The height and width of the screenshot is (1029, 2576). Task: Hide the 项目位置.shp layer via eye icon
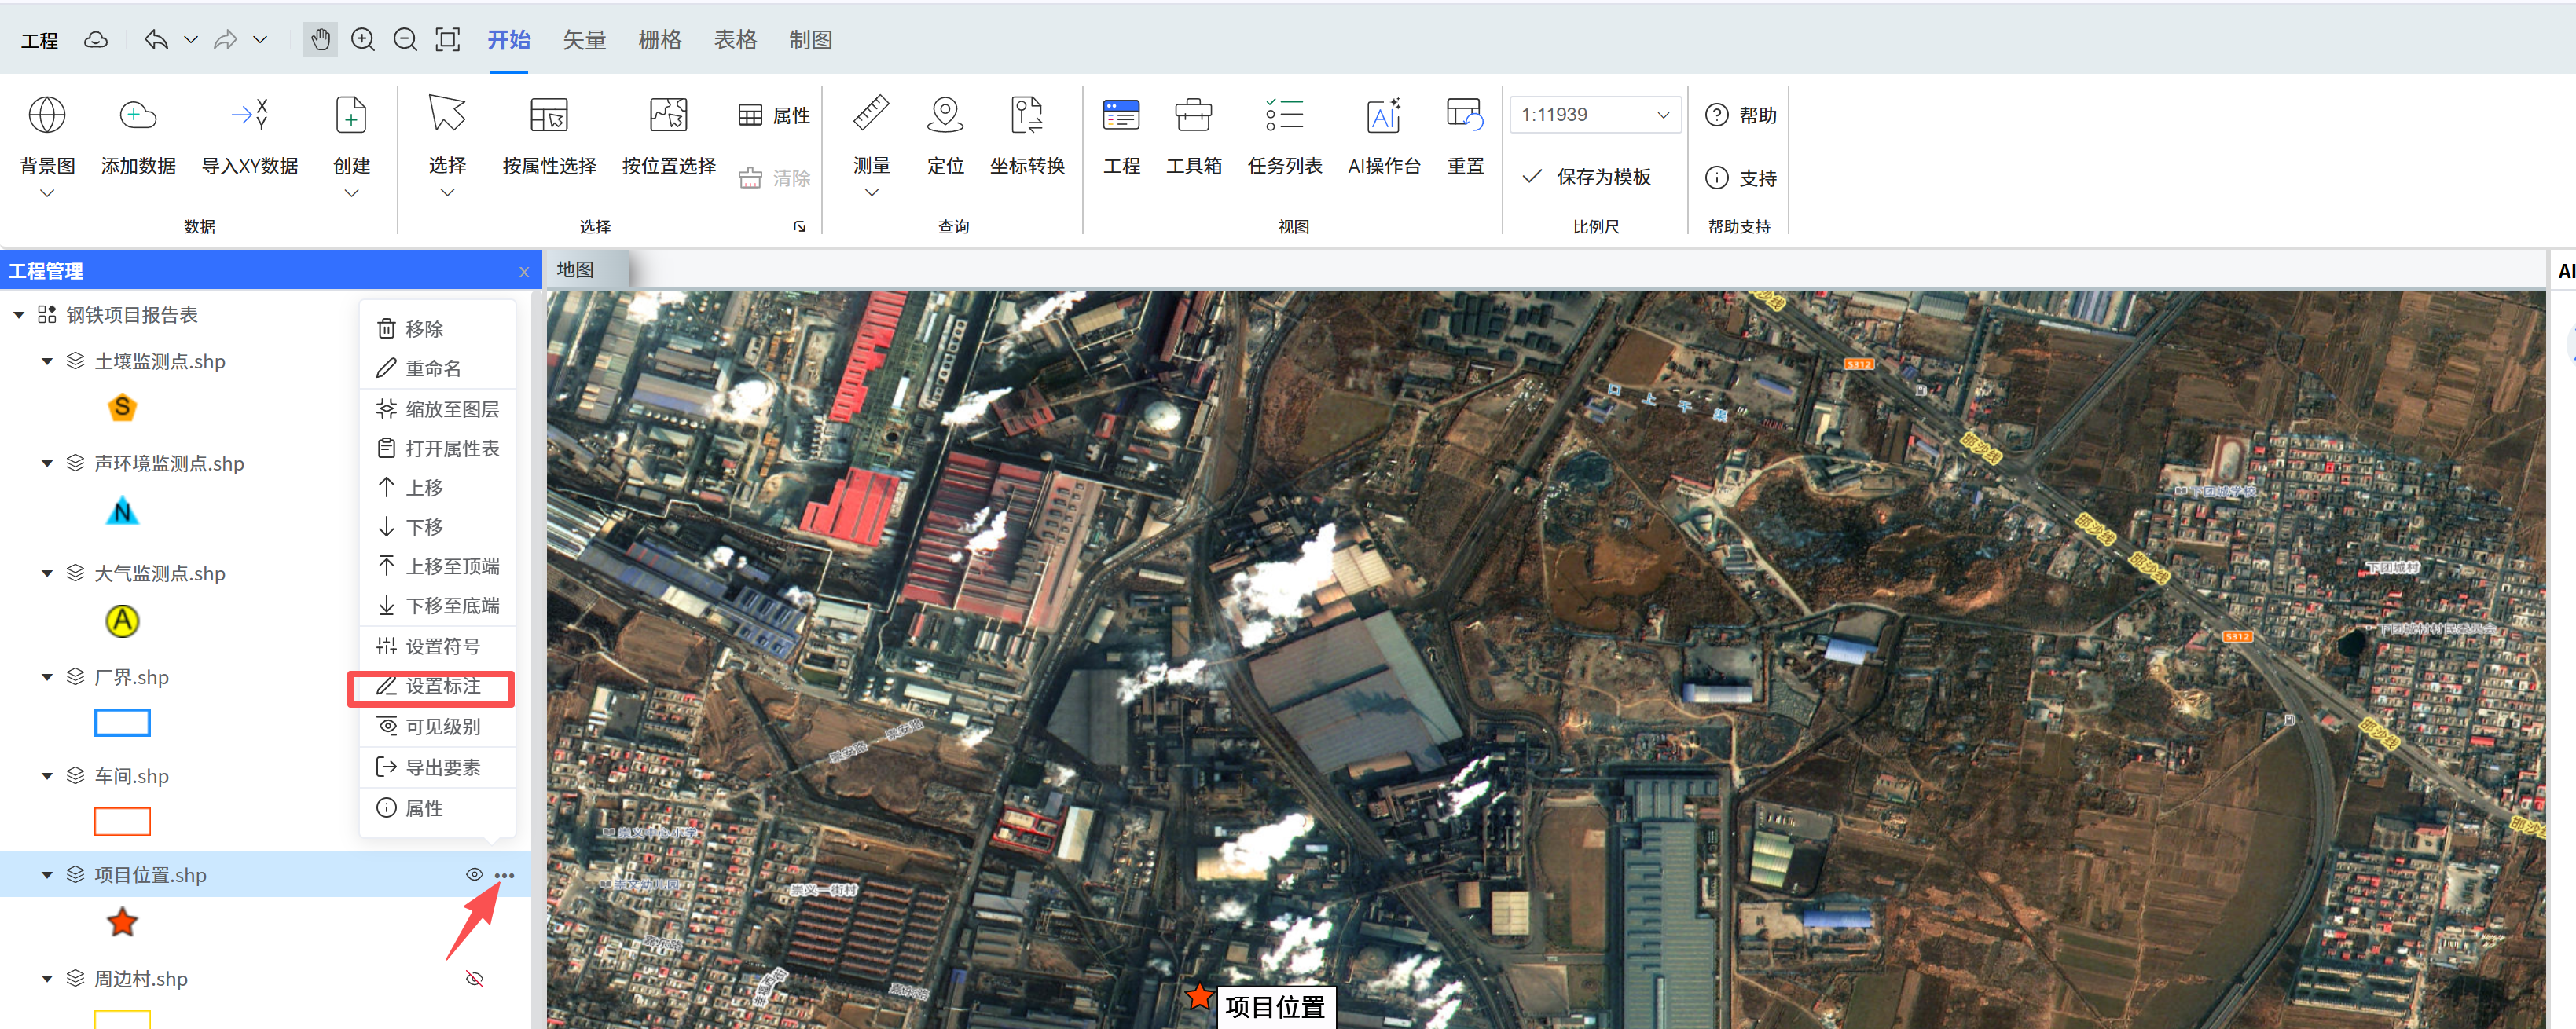(x=474, y=875)
